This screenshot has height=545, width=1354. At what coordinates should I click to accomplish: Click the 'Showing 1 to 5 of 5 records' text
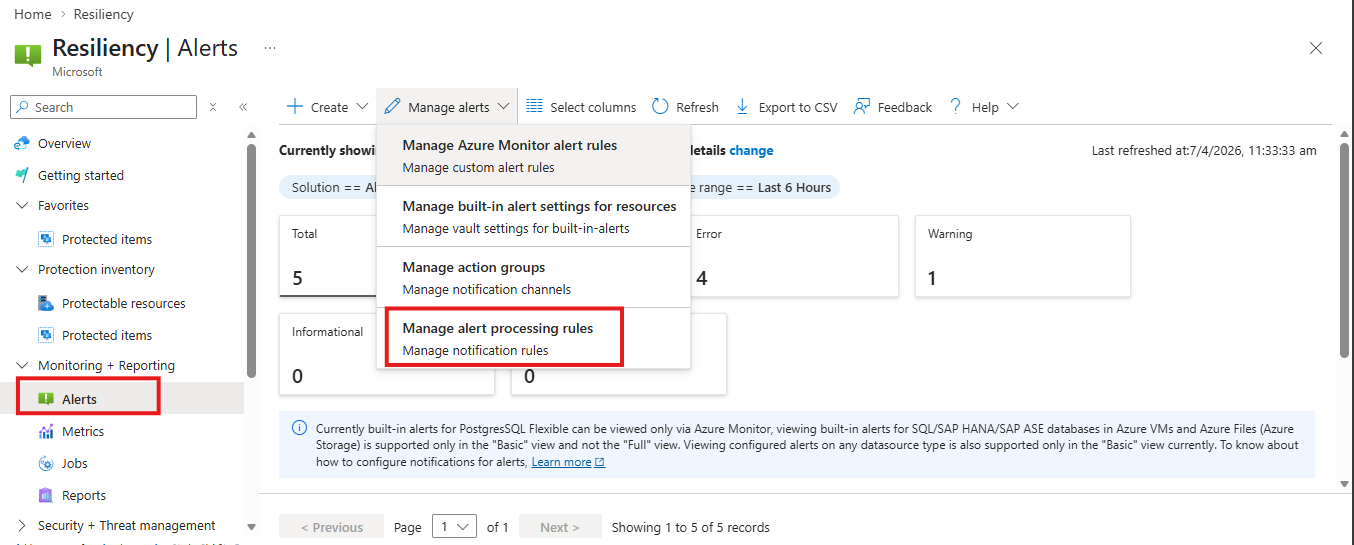[691, 527]
